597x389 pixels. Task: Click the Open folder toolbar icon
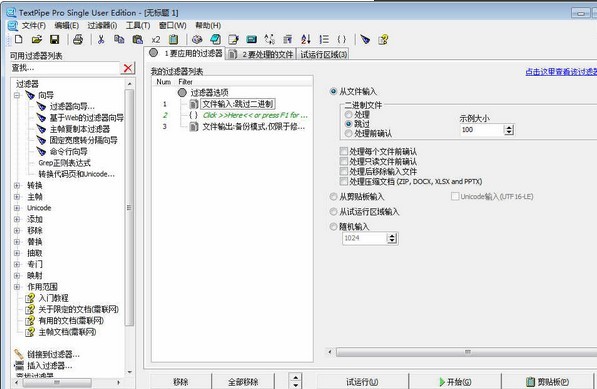pyautogui.click(x=37, y=39)
